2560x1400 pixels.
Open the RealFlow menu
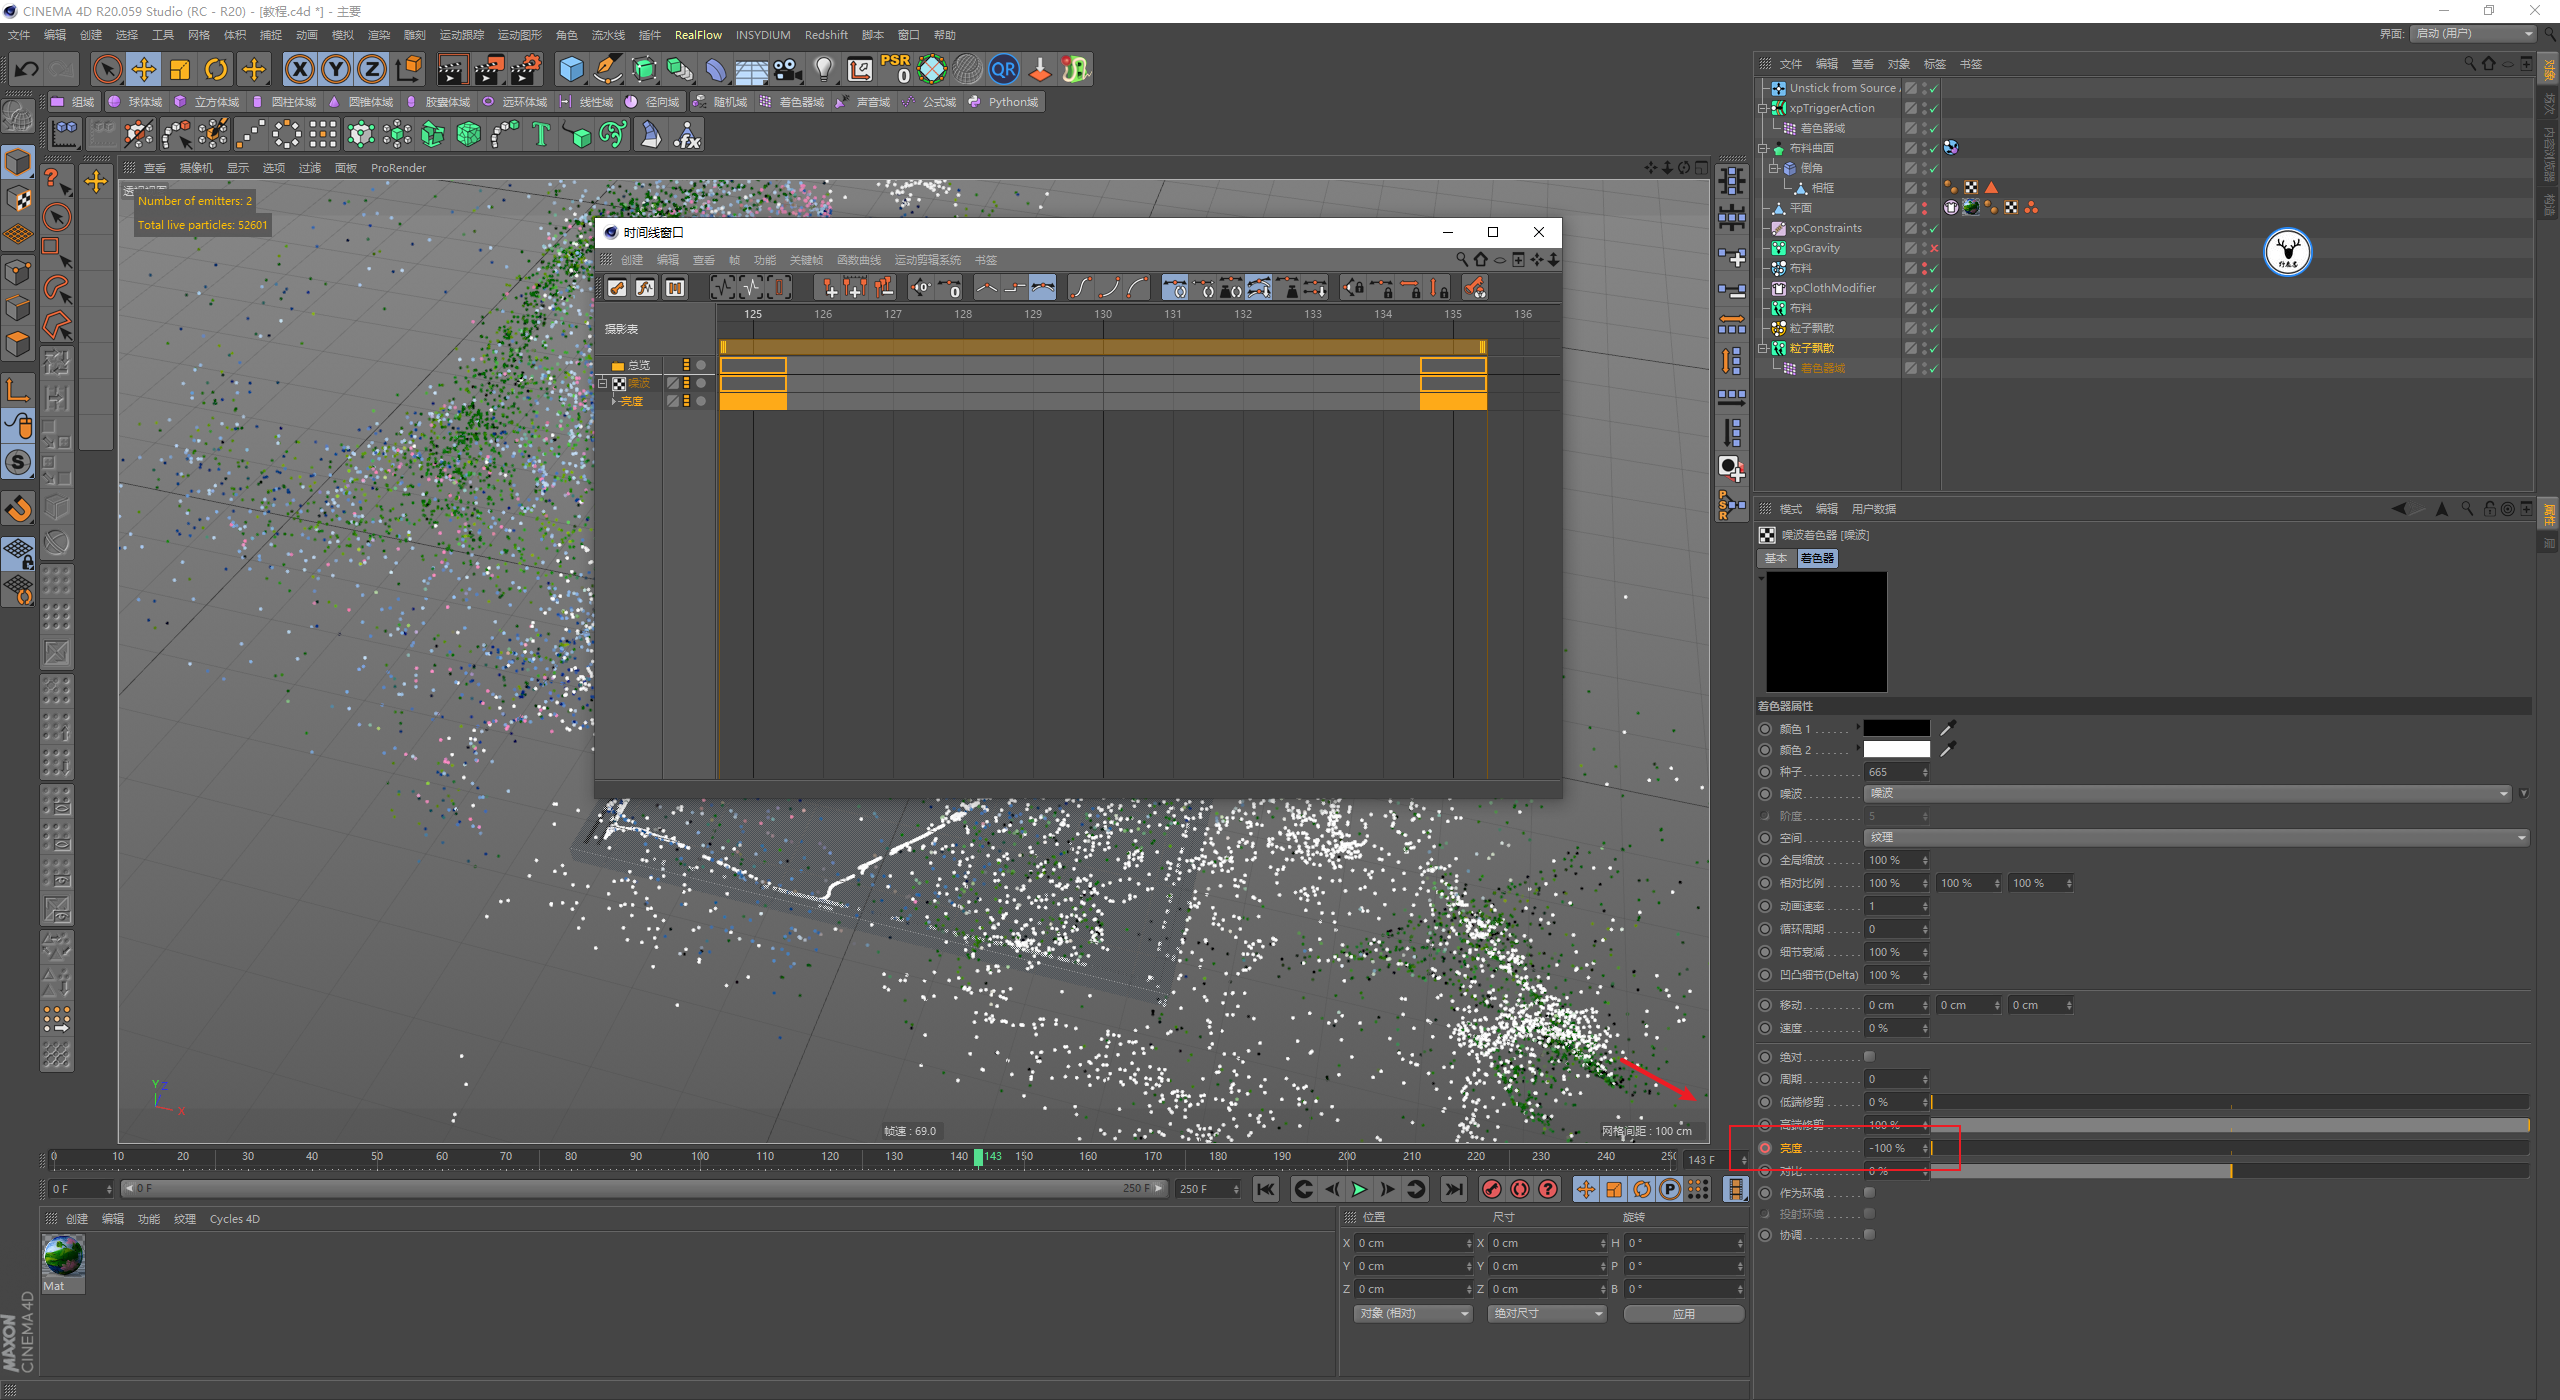coord(697,35)
